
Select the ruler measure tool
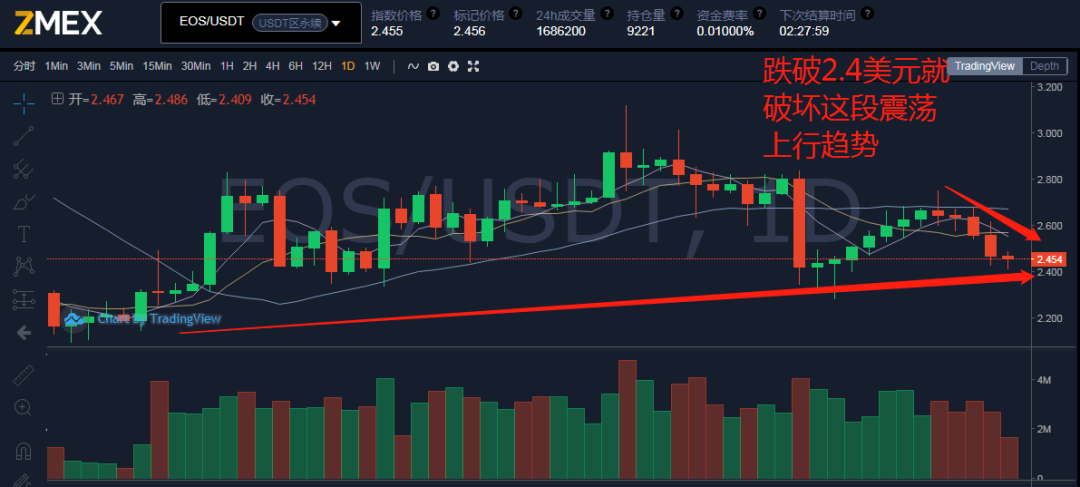(23, 375)
